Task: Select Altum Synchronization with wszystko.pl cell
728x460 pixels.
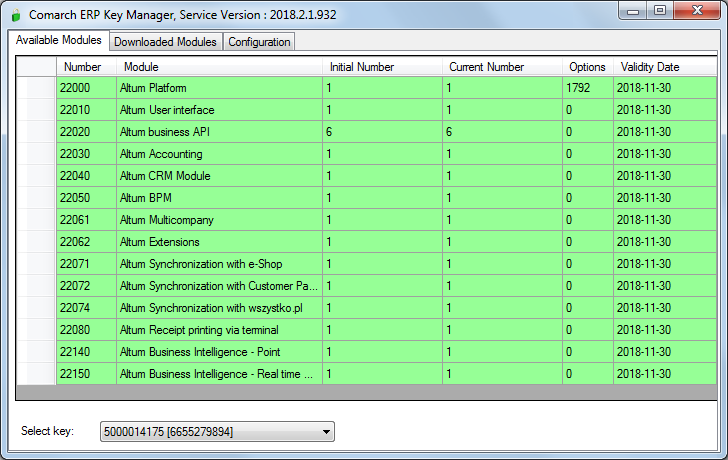Action: tap(219, 308)
